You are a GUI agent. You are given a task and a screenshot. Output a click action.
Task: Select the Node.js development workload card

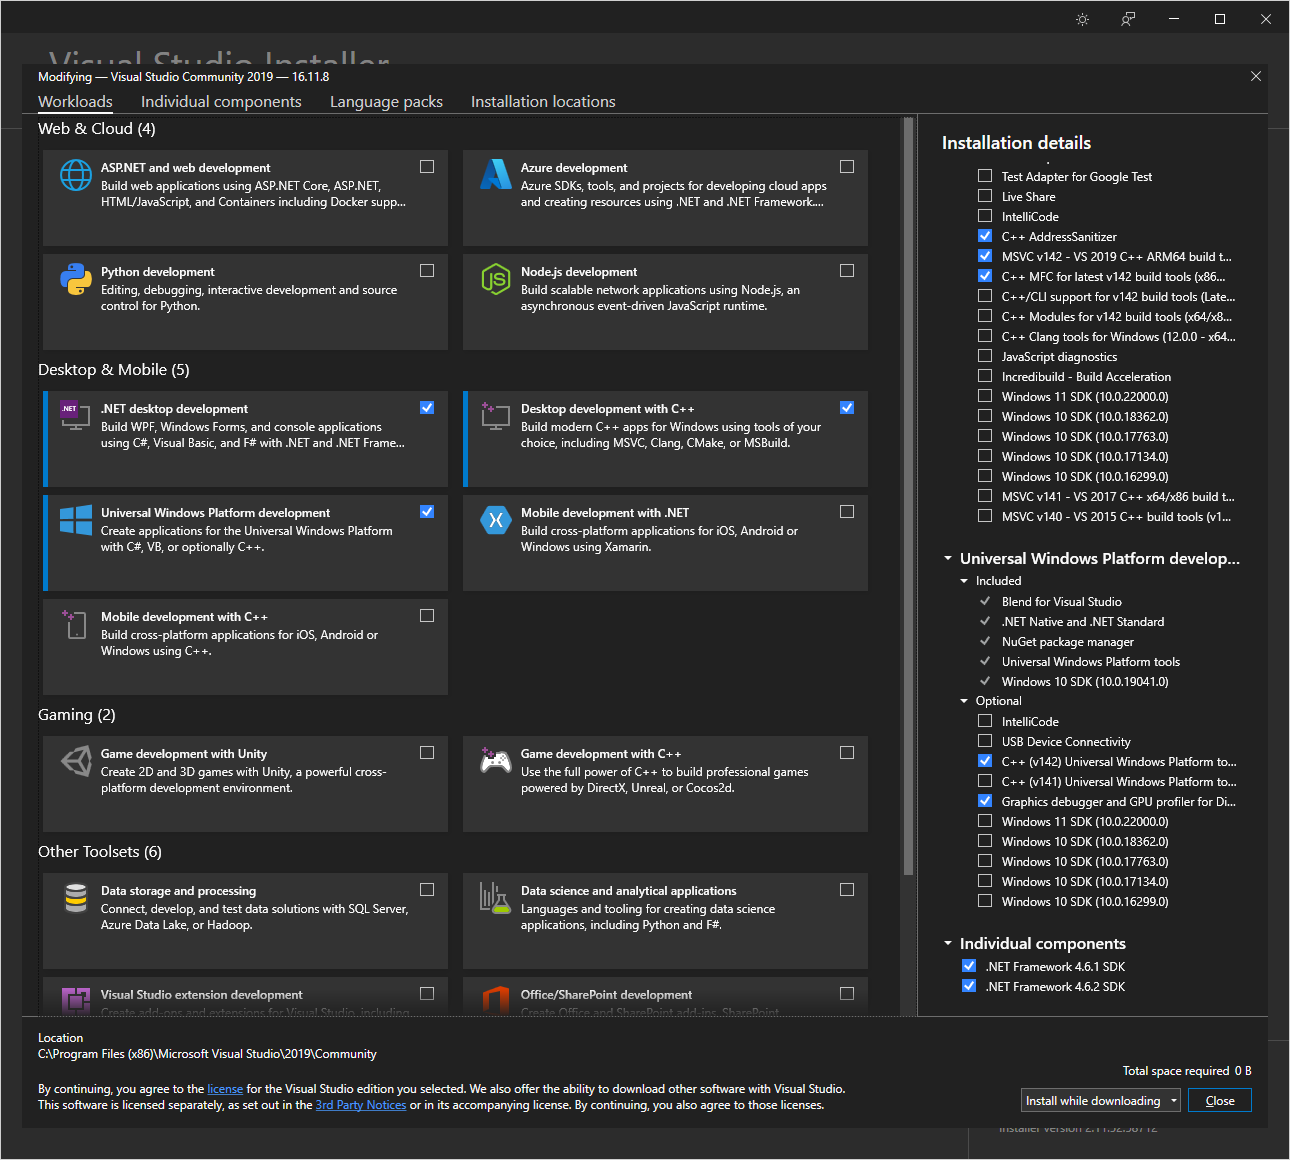coord(665,302)
